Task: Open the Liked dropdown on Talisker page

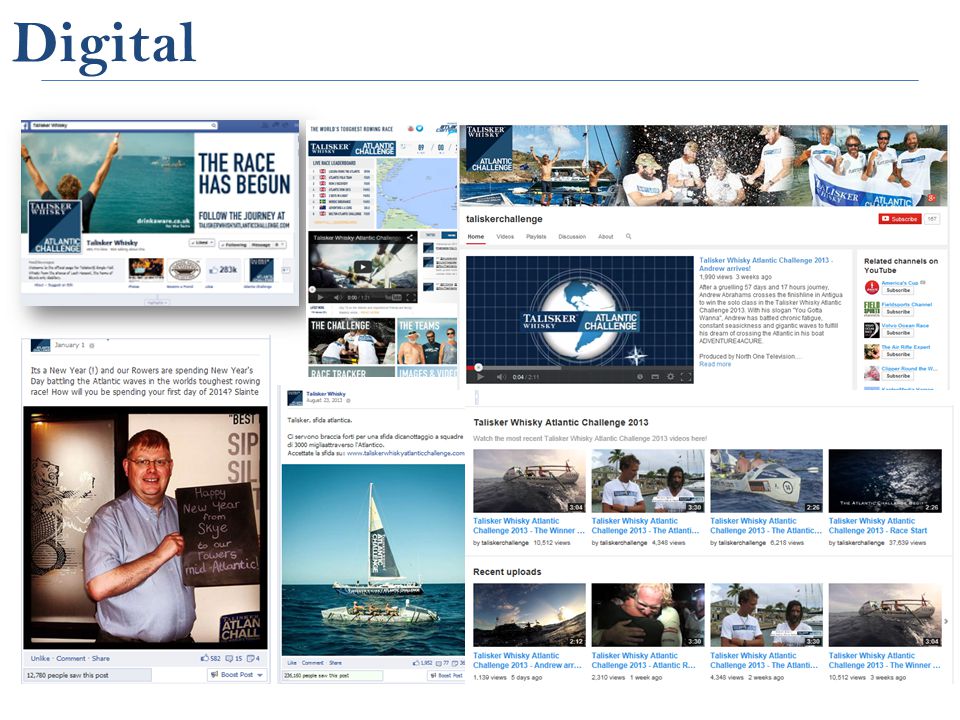Action: [201, 244]
